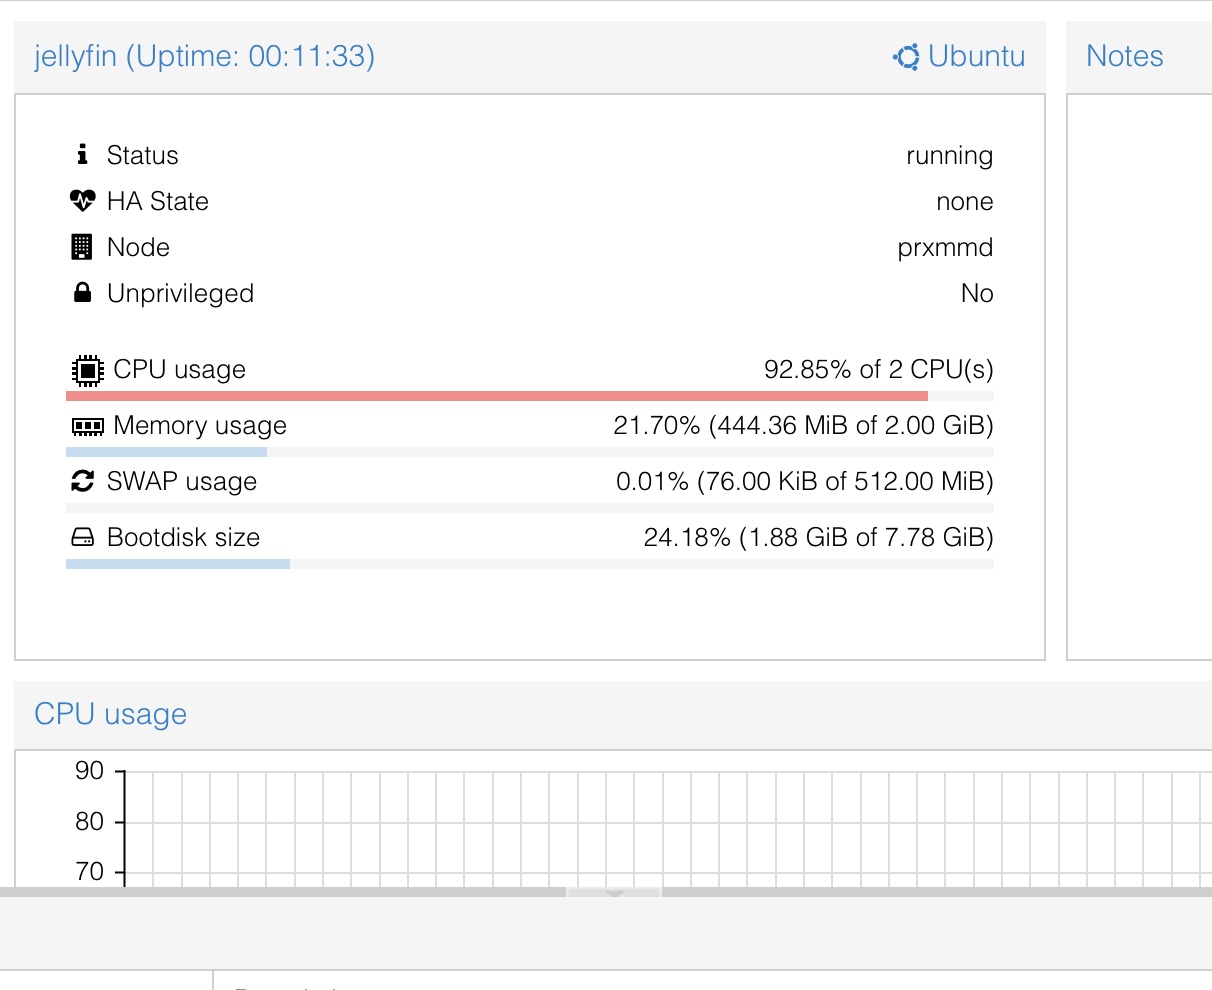The height and width of the screenshot is (990, 1212).
Task: Click the CPU usage graph panel title
Action: coord(110,714)
